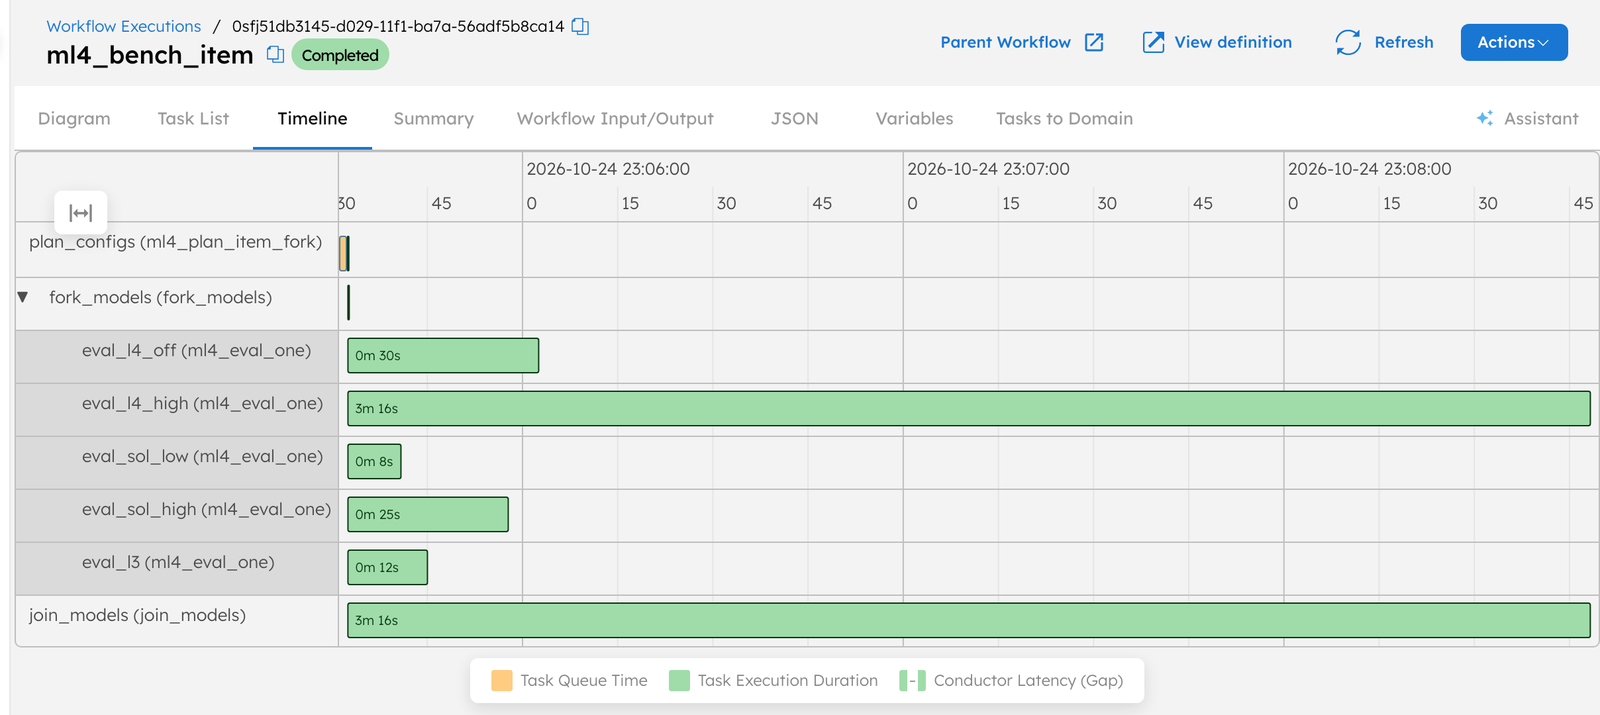Switch to the Variables tab
Image resolution: width=1600 pixels, height=715 pixels.
point(914,118)
